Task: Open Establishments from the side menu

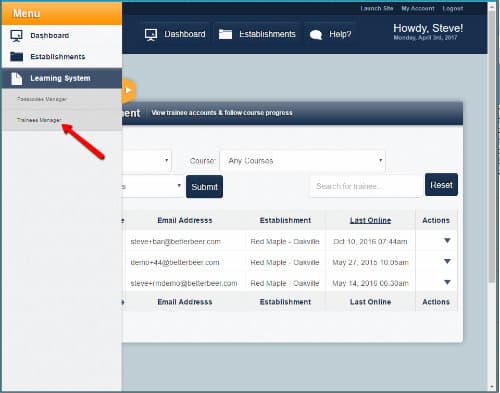Action: click(62, 57)
